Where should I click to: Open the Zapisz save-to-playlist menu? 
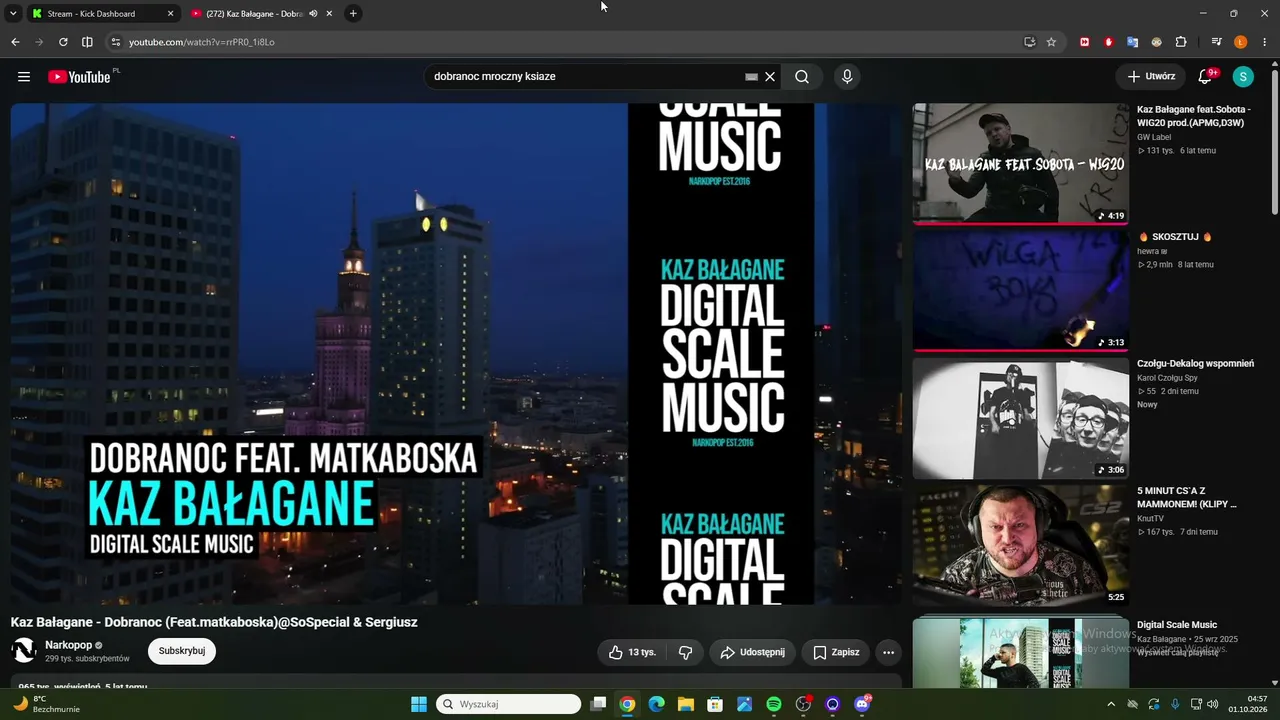point(836,652)
